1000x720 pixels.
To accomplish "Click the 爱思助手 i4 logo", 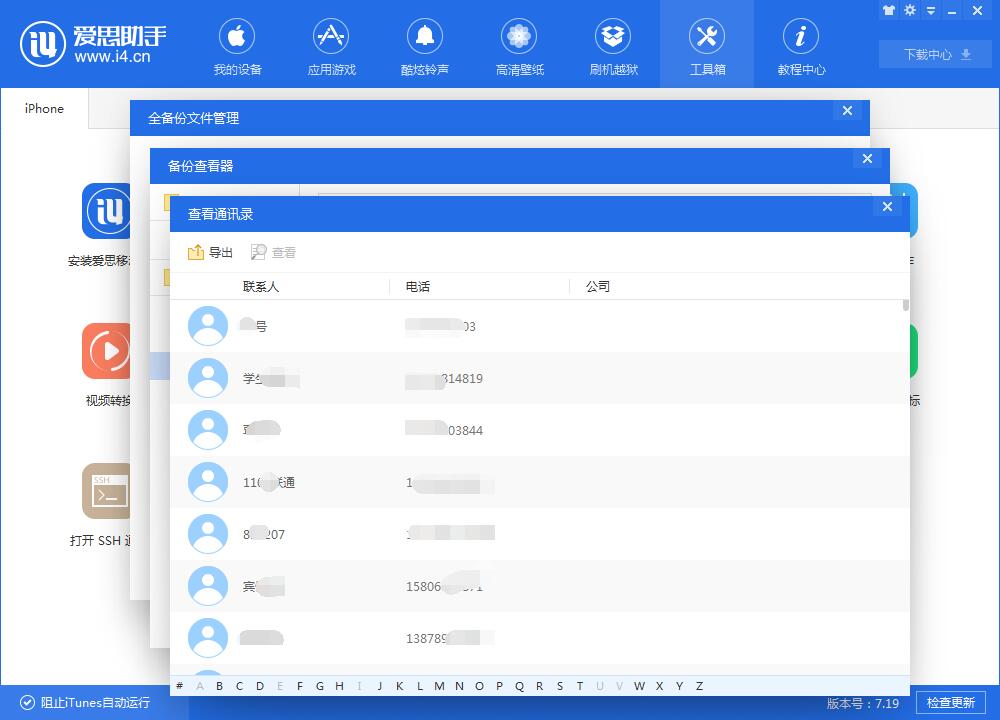I will pyautogui.click(x=93, y=43).
